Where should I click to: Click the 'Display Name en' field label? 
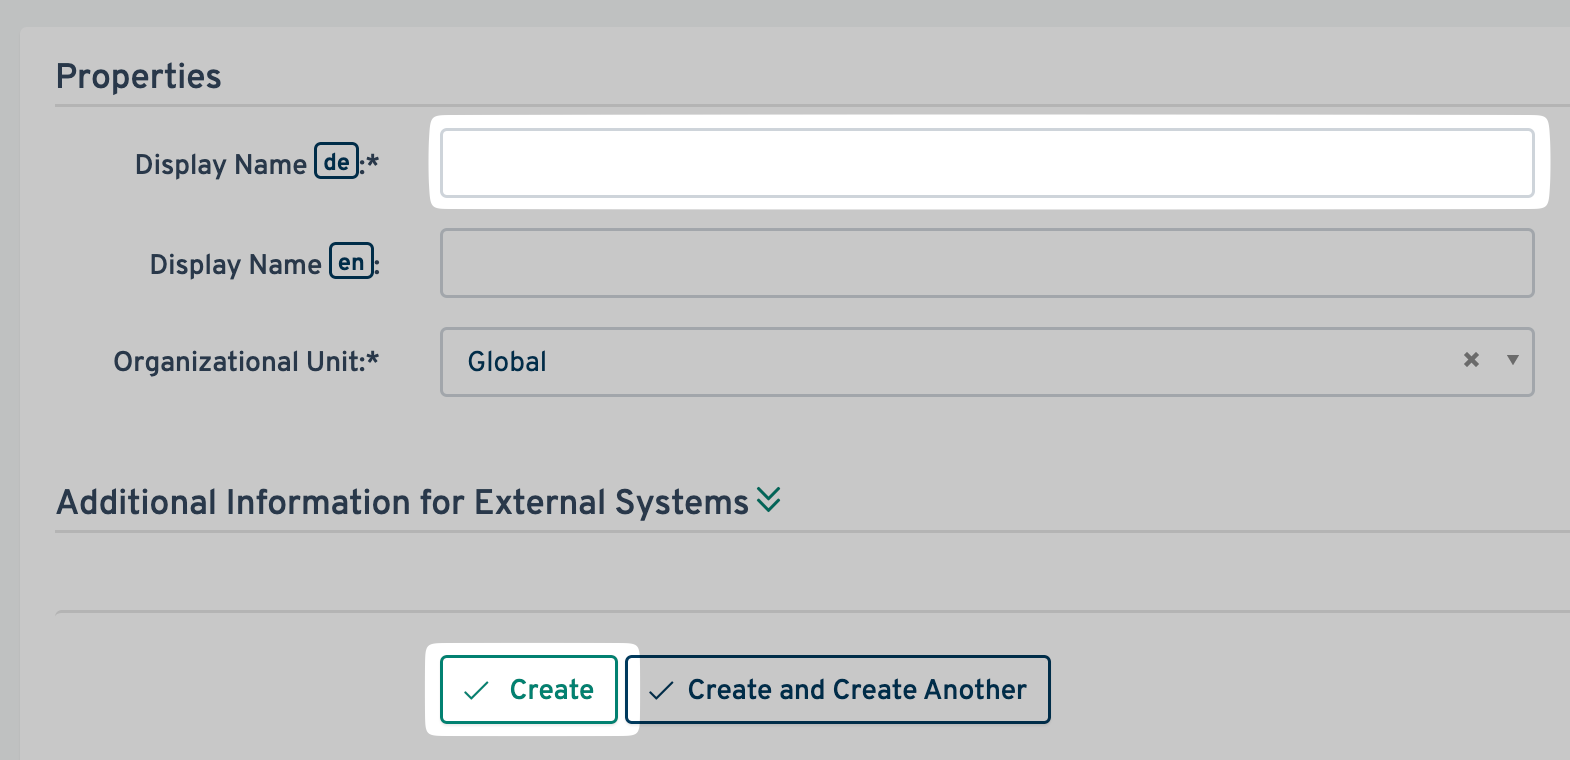236,265
